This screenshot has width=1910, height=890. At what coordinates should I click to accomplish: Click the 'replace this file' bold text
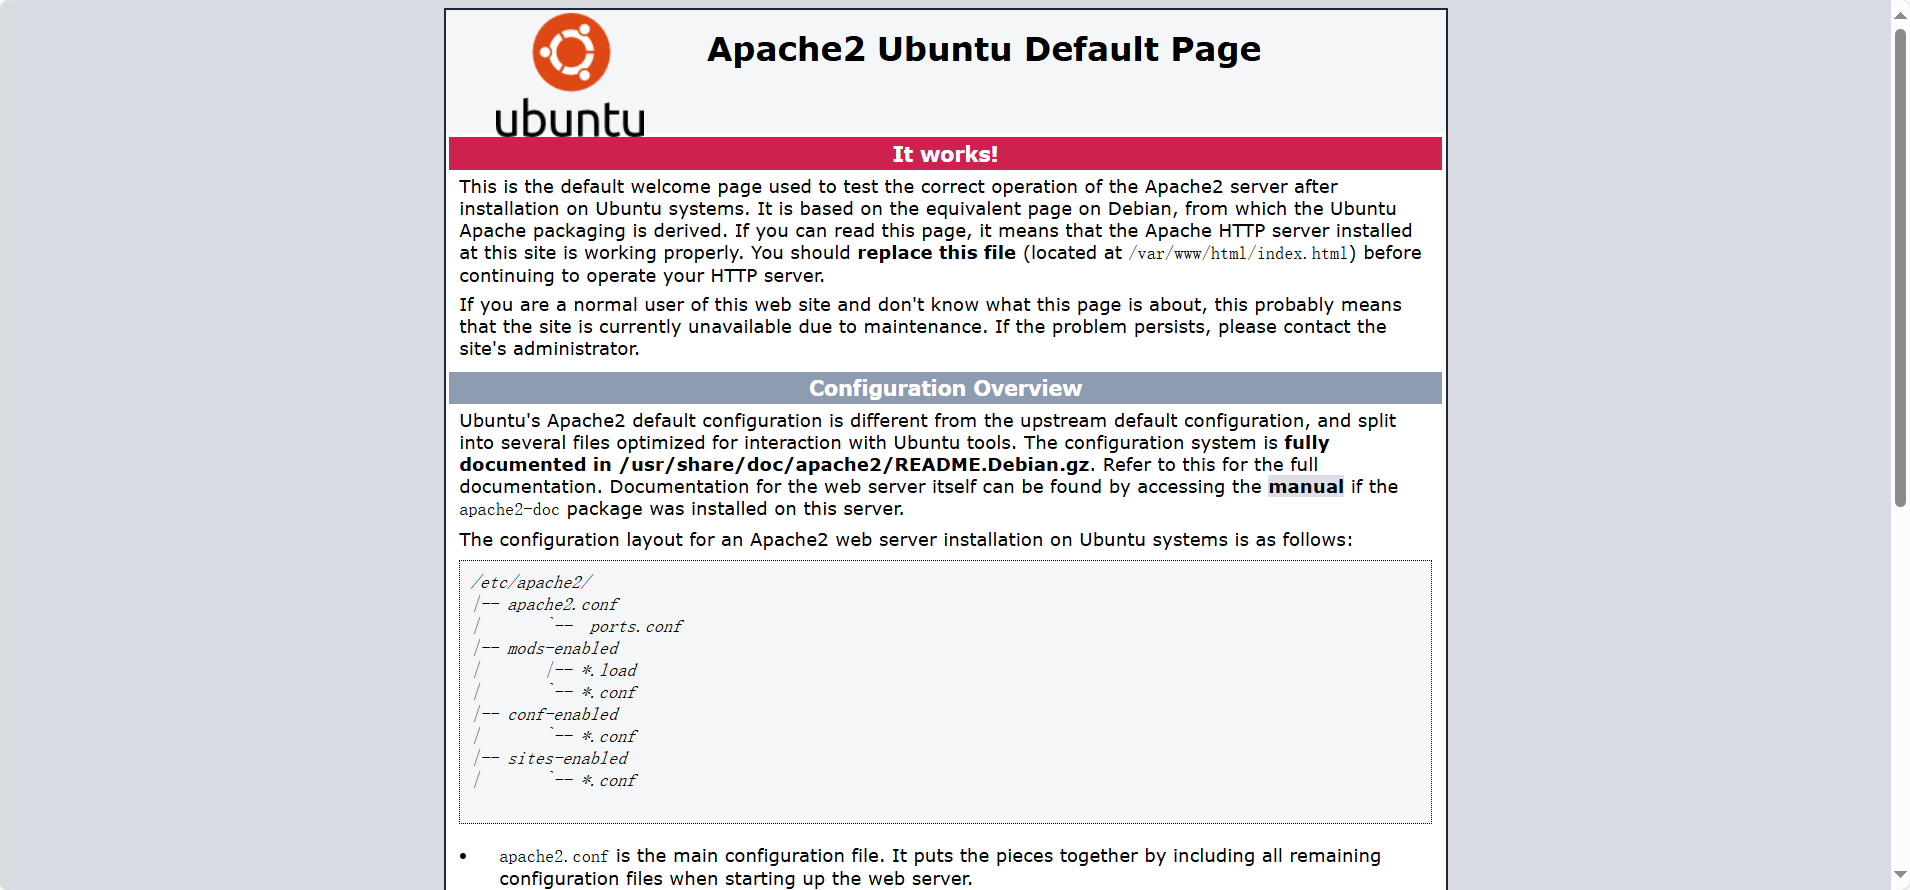(x=936, y=253)
